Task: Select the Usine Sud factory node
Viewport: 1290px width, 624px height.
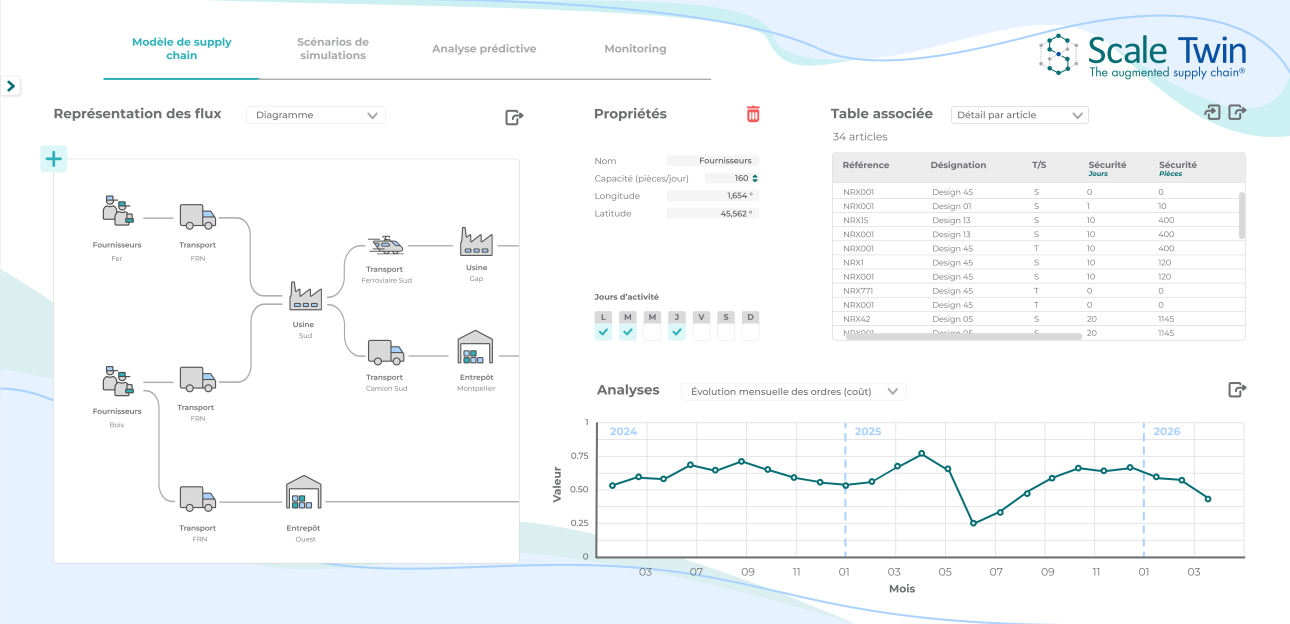Action: click(306, 298)
